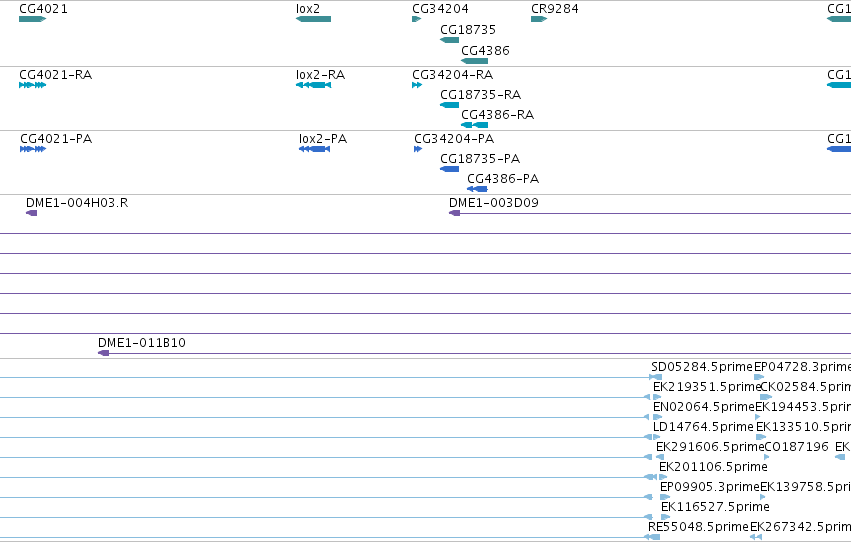Click the CR9284 gene label
The image size is (851, 542).
[555, 9]
